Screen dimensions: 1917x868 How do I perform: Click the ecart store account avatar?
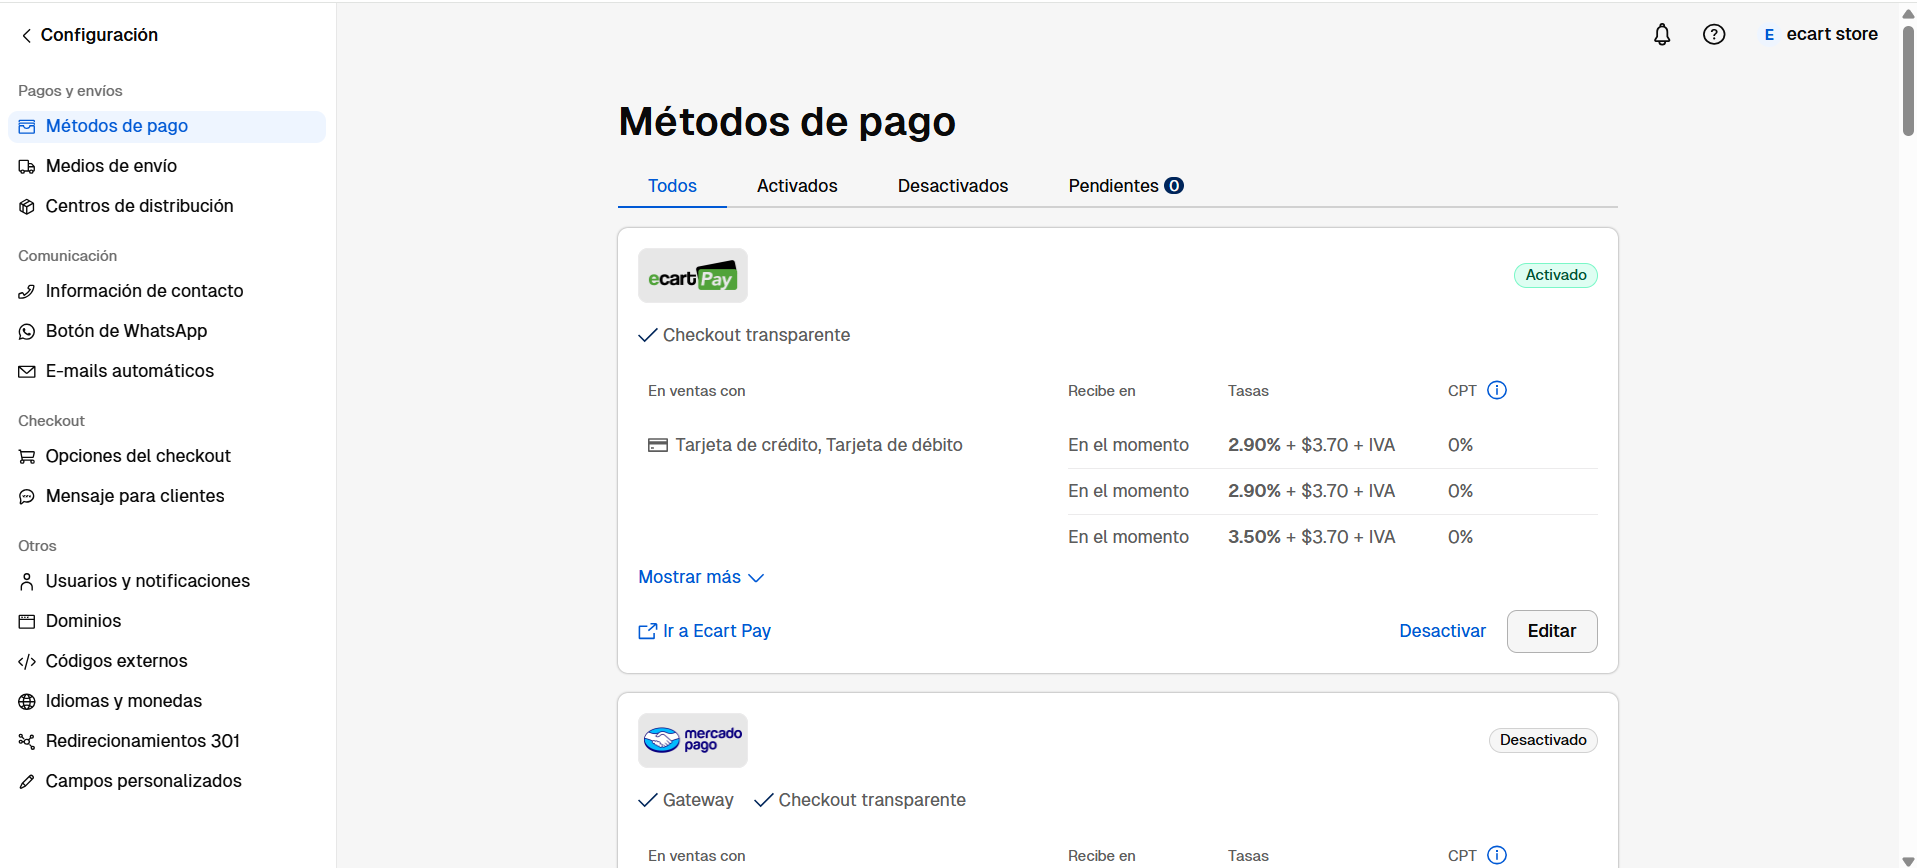tap(1769, 35)
